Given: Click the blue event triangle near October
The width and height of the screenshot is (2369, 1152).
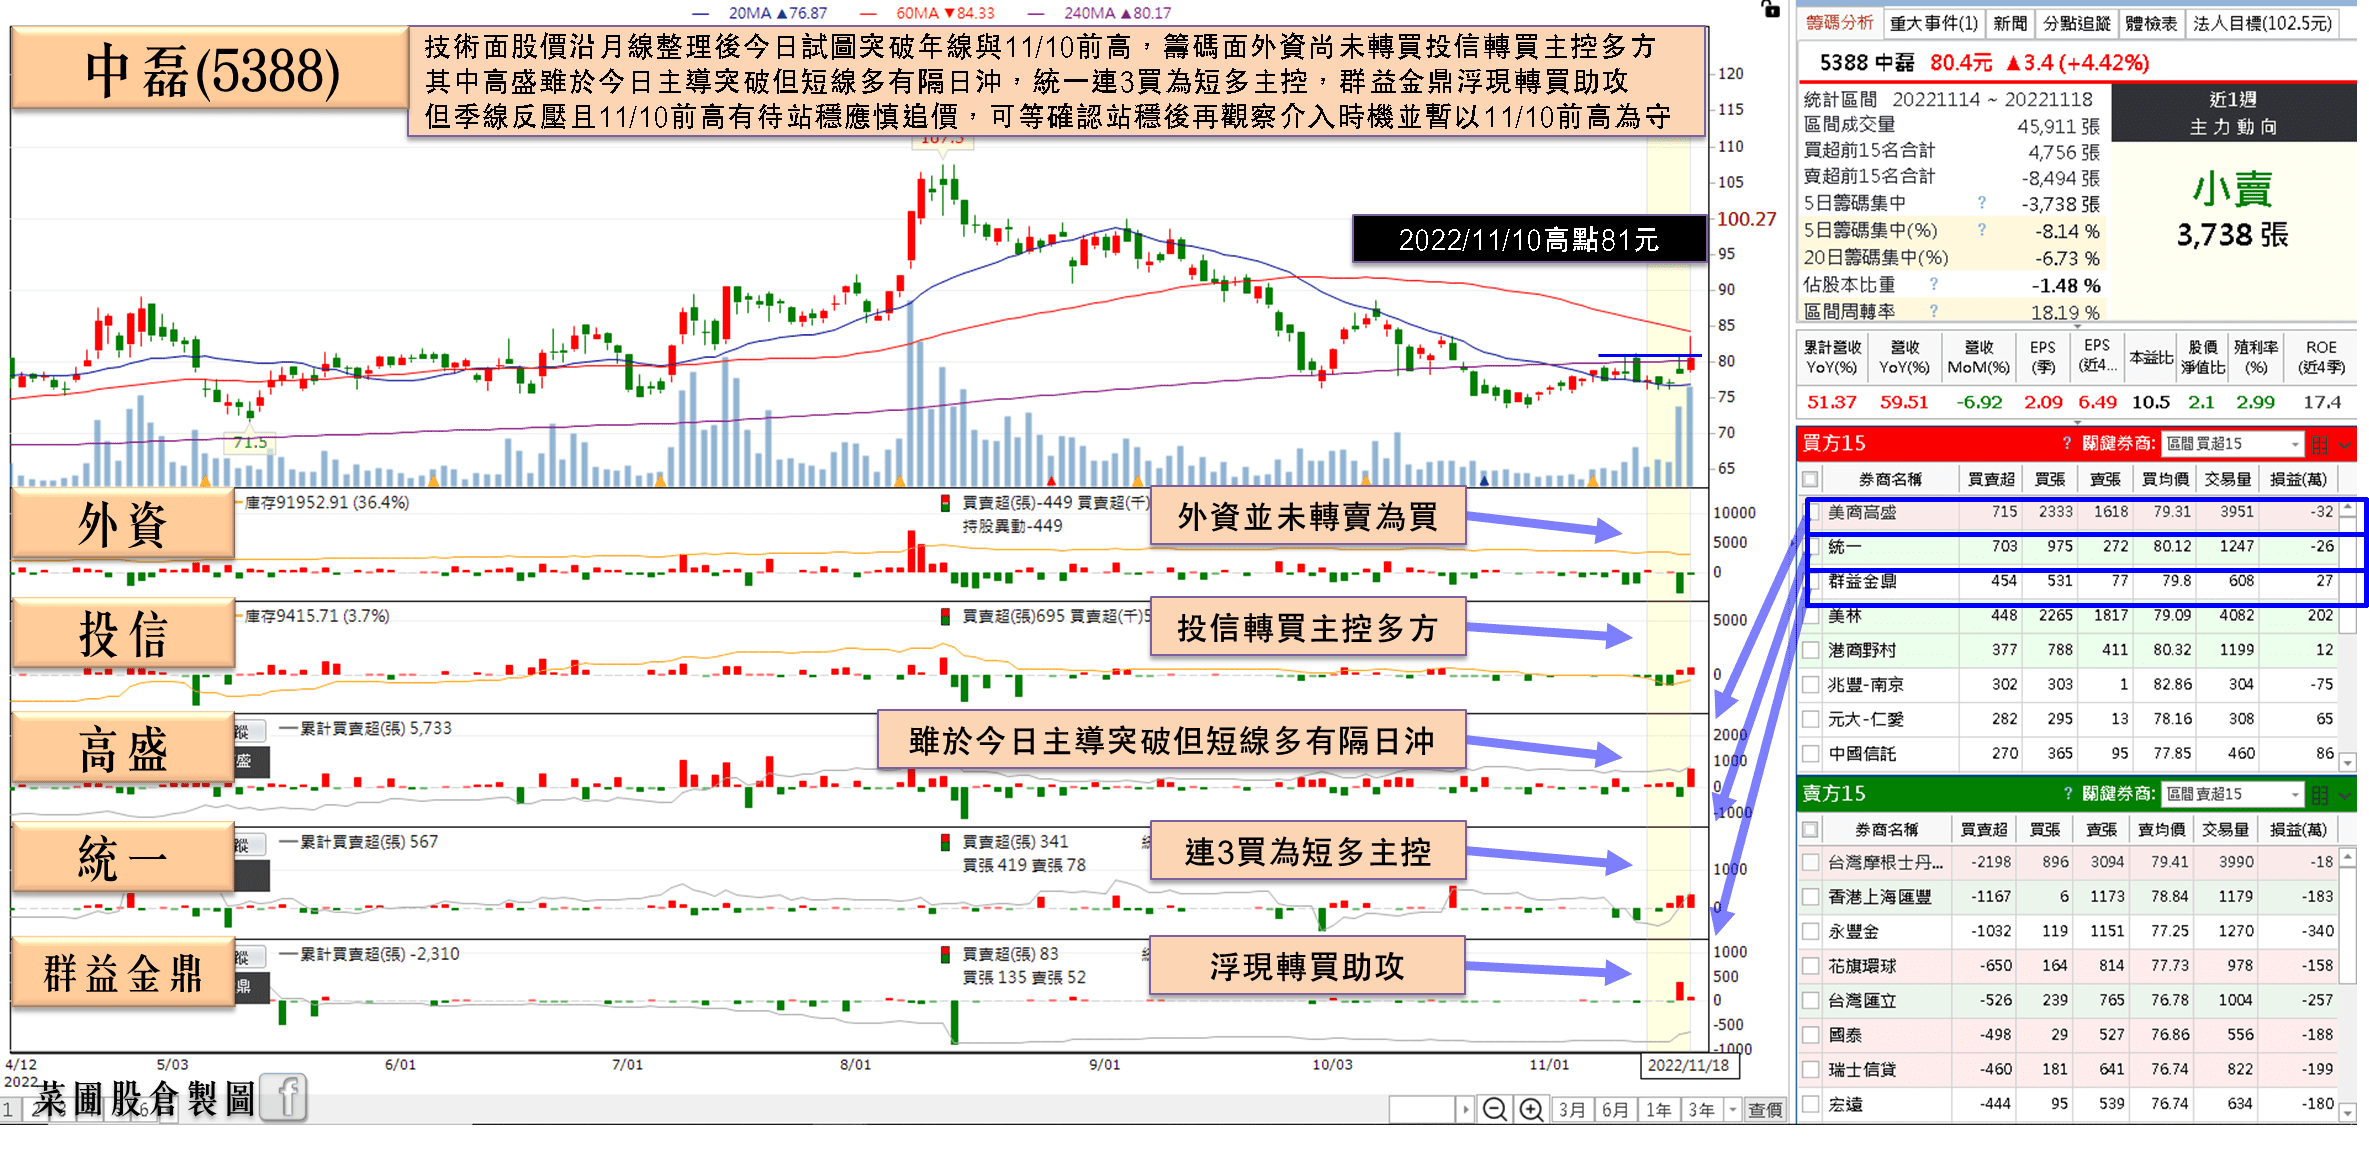Looking at the screenshot, I should [x=1484, y=481].
